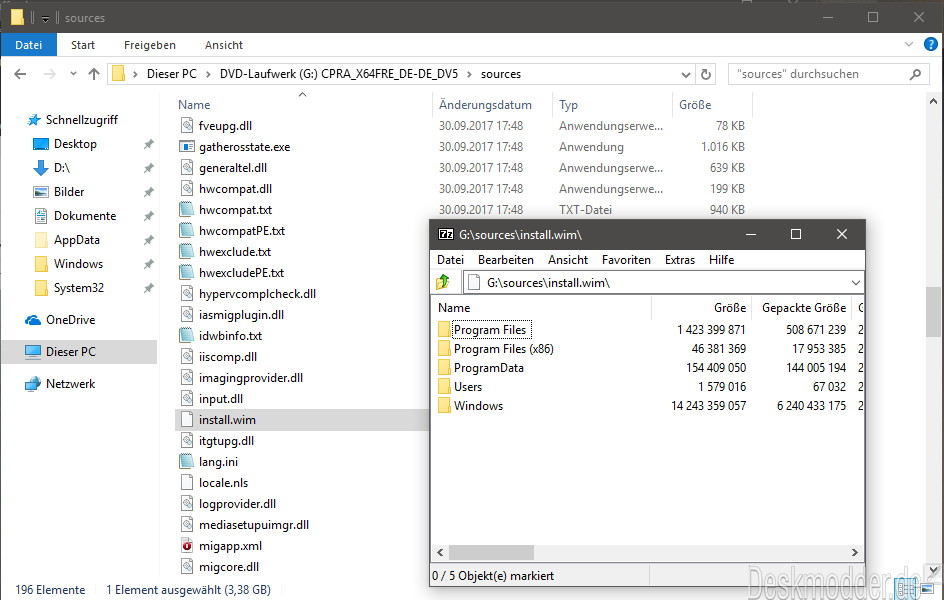Click the pin icon next to Dokumente

(149, 216)
